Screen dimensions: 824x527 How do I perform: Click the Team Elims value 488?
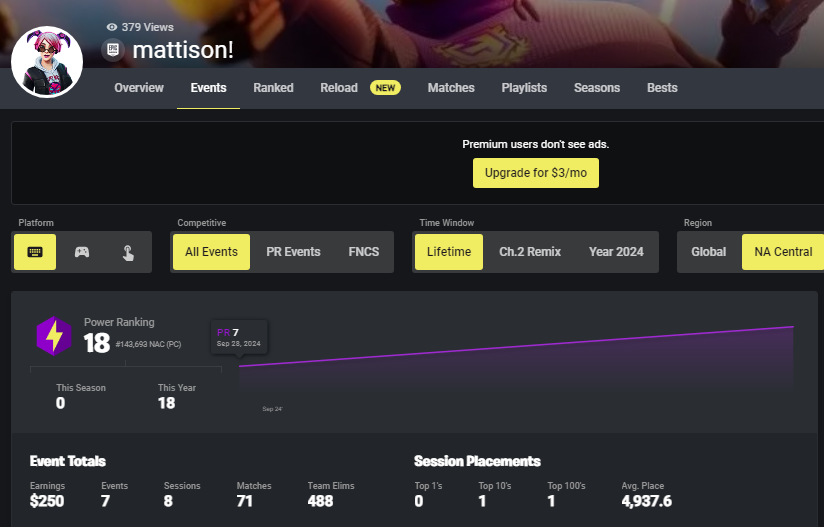pos(321,501)
